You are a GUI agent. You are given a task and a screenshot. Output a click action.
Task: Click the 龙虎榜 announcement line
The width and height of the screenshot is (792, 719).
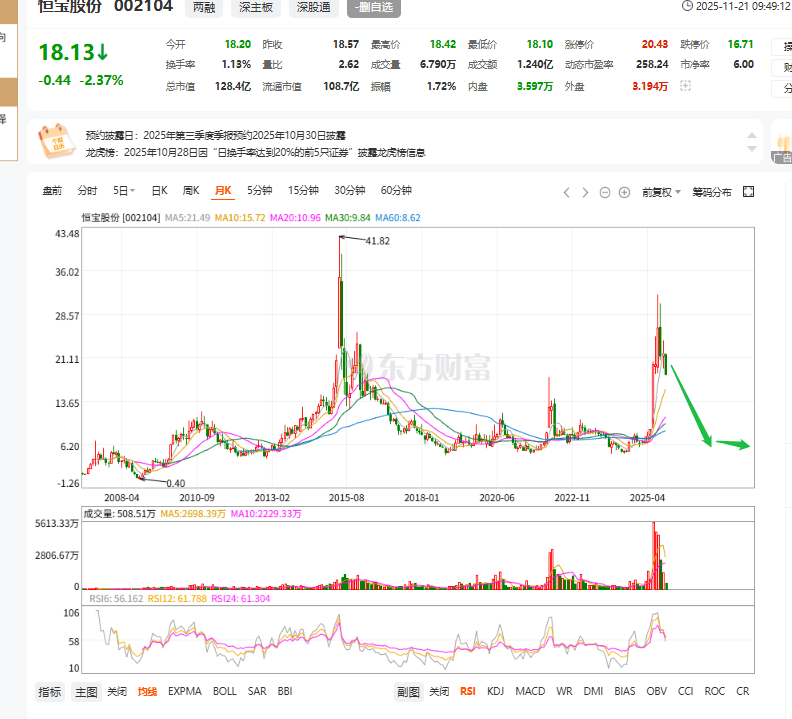coord(255,152)
